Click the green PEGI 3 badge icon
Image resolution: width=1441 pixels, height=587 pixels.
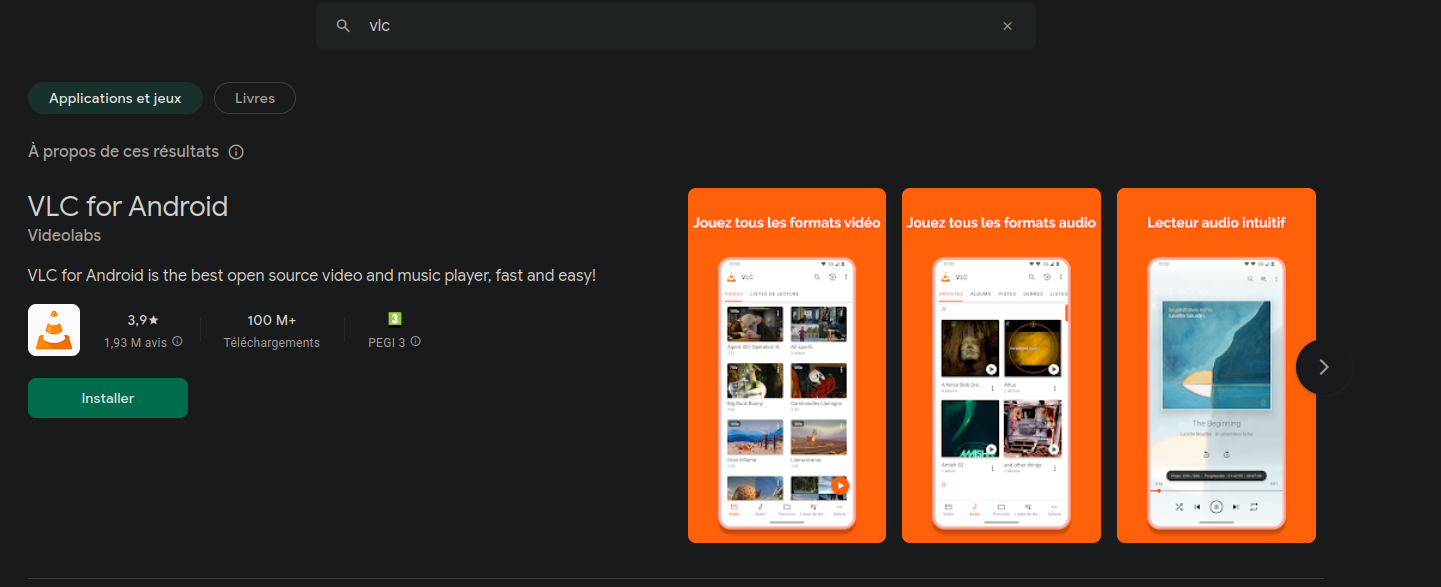click(x=395, y=319)
